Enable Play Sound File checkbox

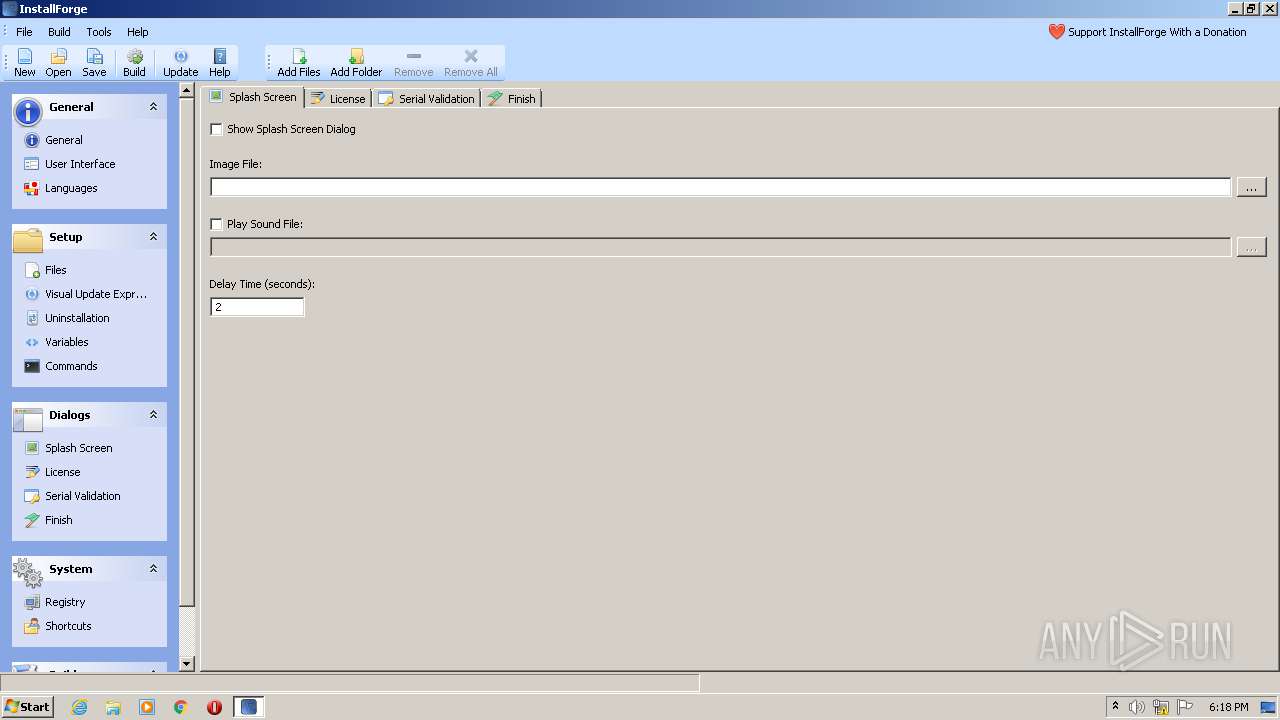click(x=216, y=224)
